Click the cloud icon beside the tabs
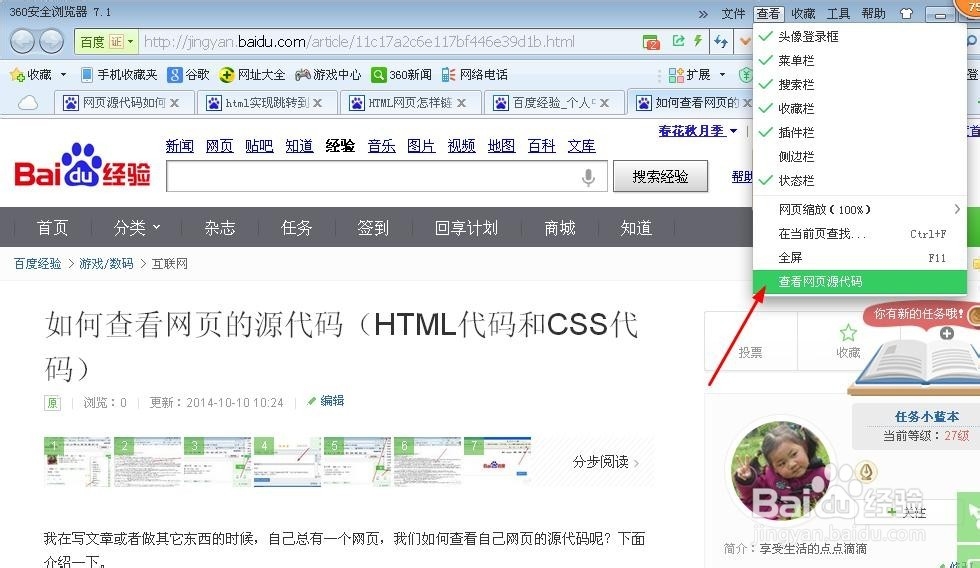This screenshot has height=568, width=980. (x=28, y=102)
